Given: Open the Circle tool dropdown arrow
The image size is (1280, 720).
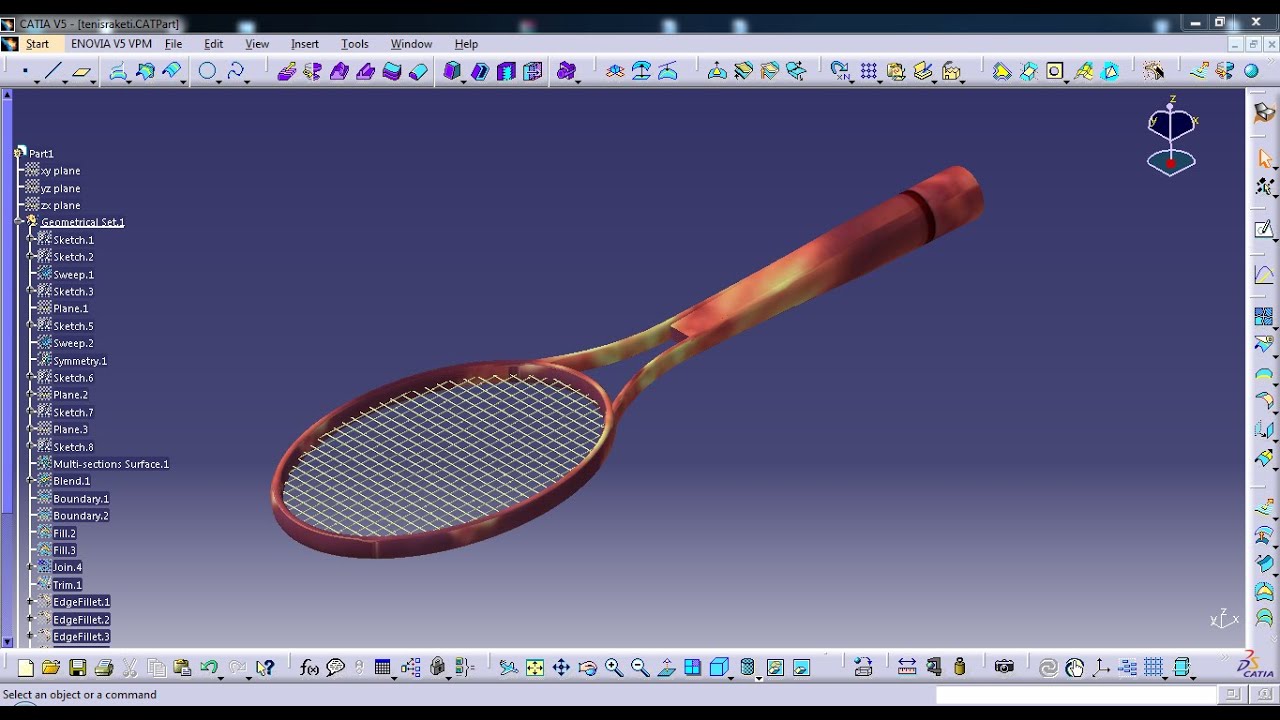Looking at the screenshot, I should [220, 81].
